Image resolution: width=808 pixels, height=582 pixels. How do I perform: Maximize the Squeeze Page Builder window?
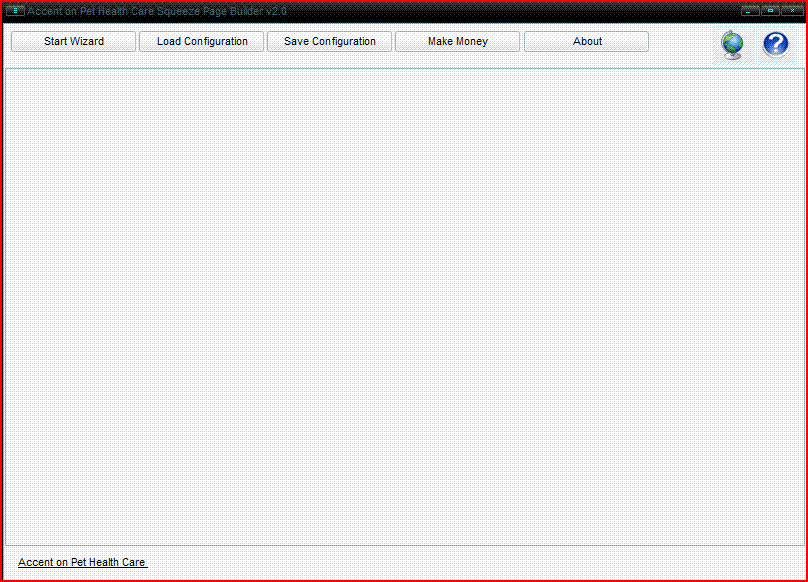770,10
